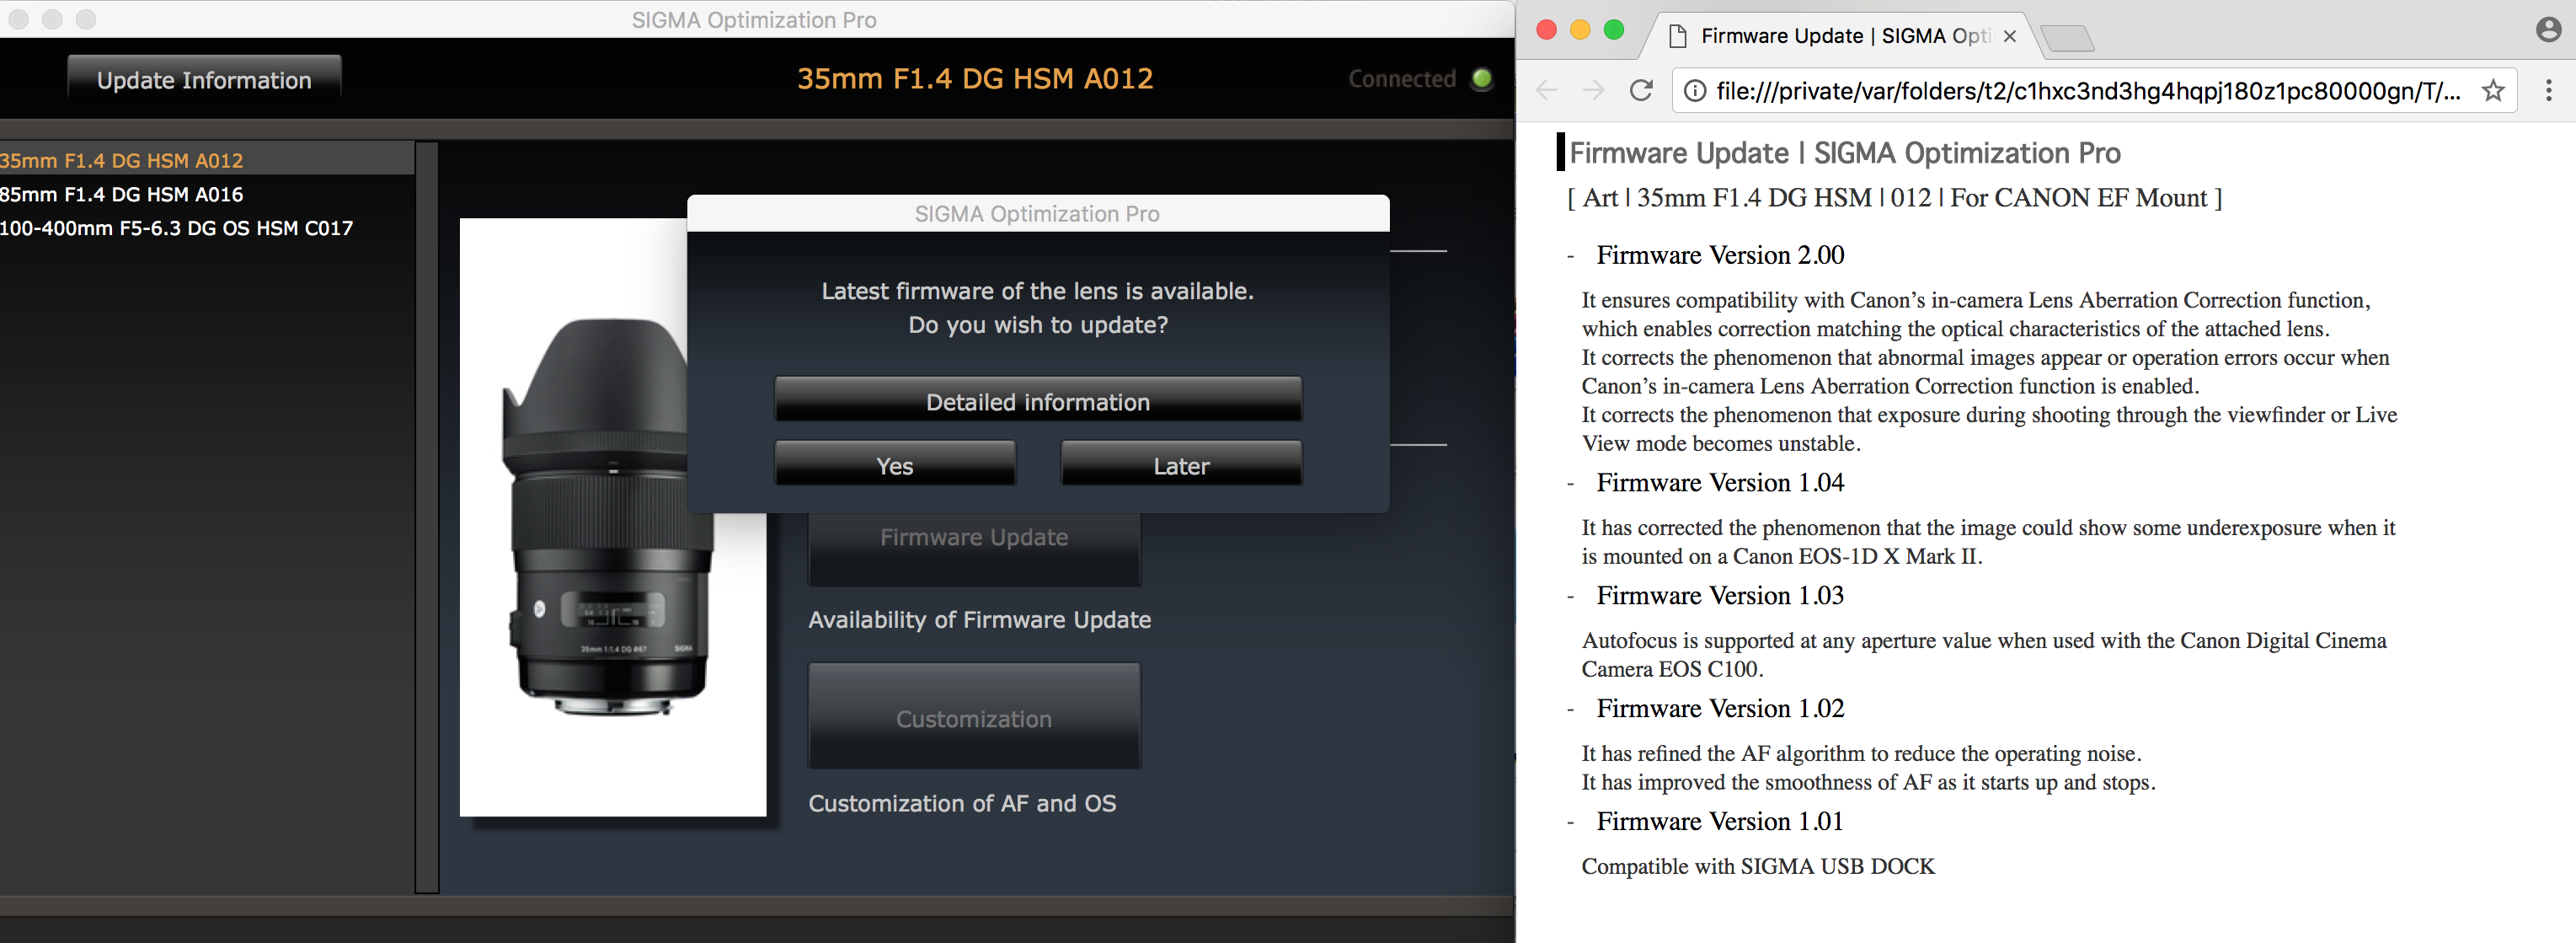This screenshot has height=943, width=2576.
Task: Close the Firmware Update browser tab
Action: tap(2010, 36)
